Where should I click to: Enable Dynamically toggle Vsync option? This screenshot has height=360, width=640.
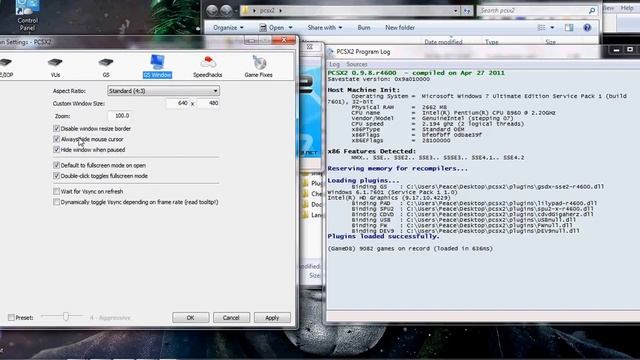tap(56, 202)
